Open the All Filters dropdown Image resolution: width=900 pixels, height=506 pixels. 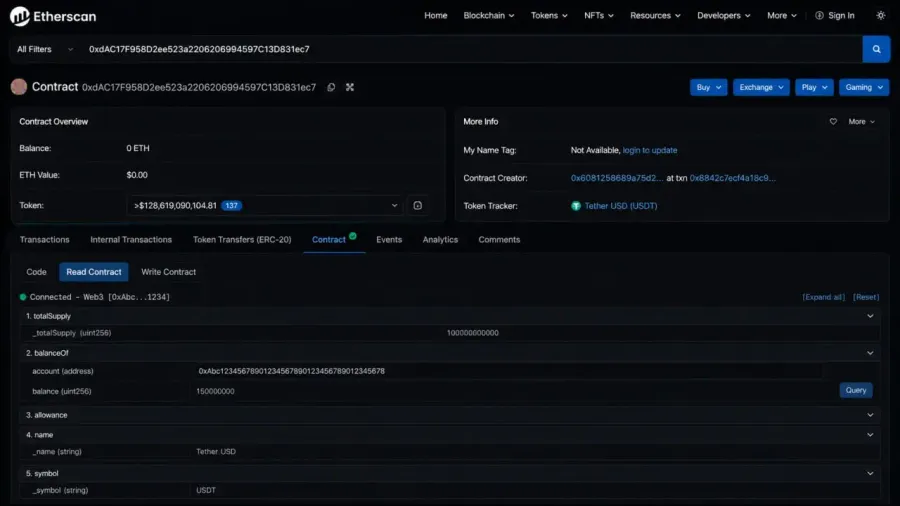tap(45, 49)
